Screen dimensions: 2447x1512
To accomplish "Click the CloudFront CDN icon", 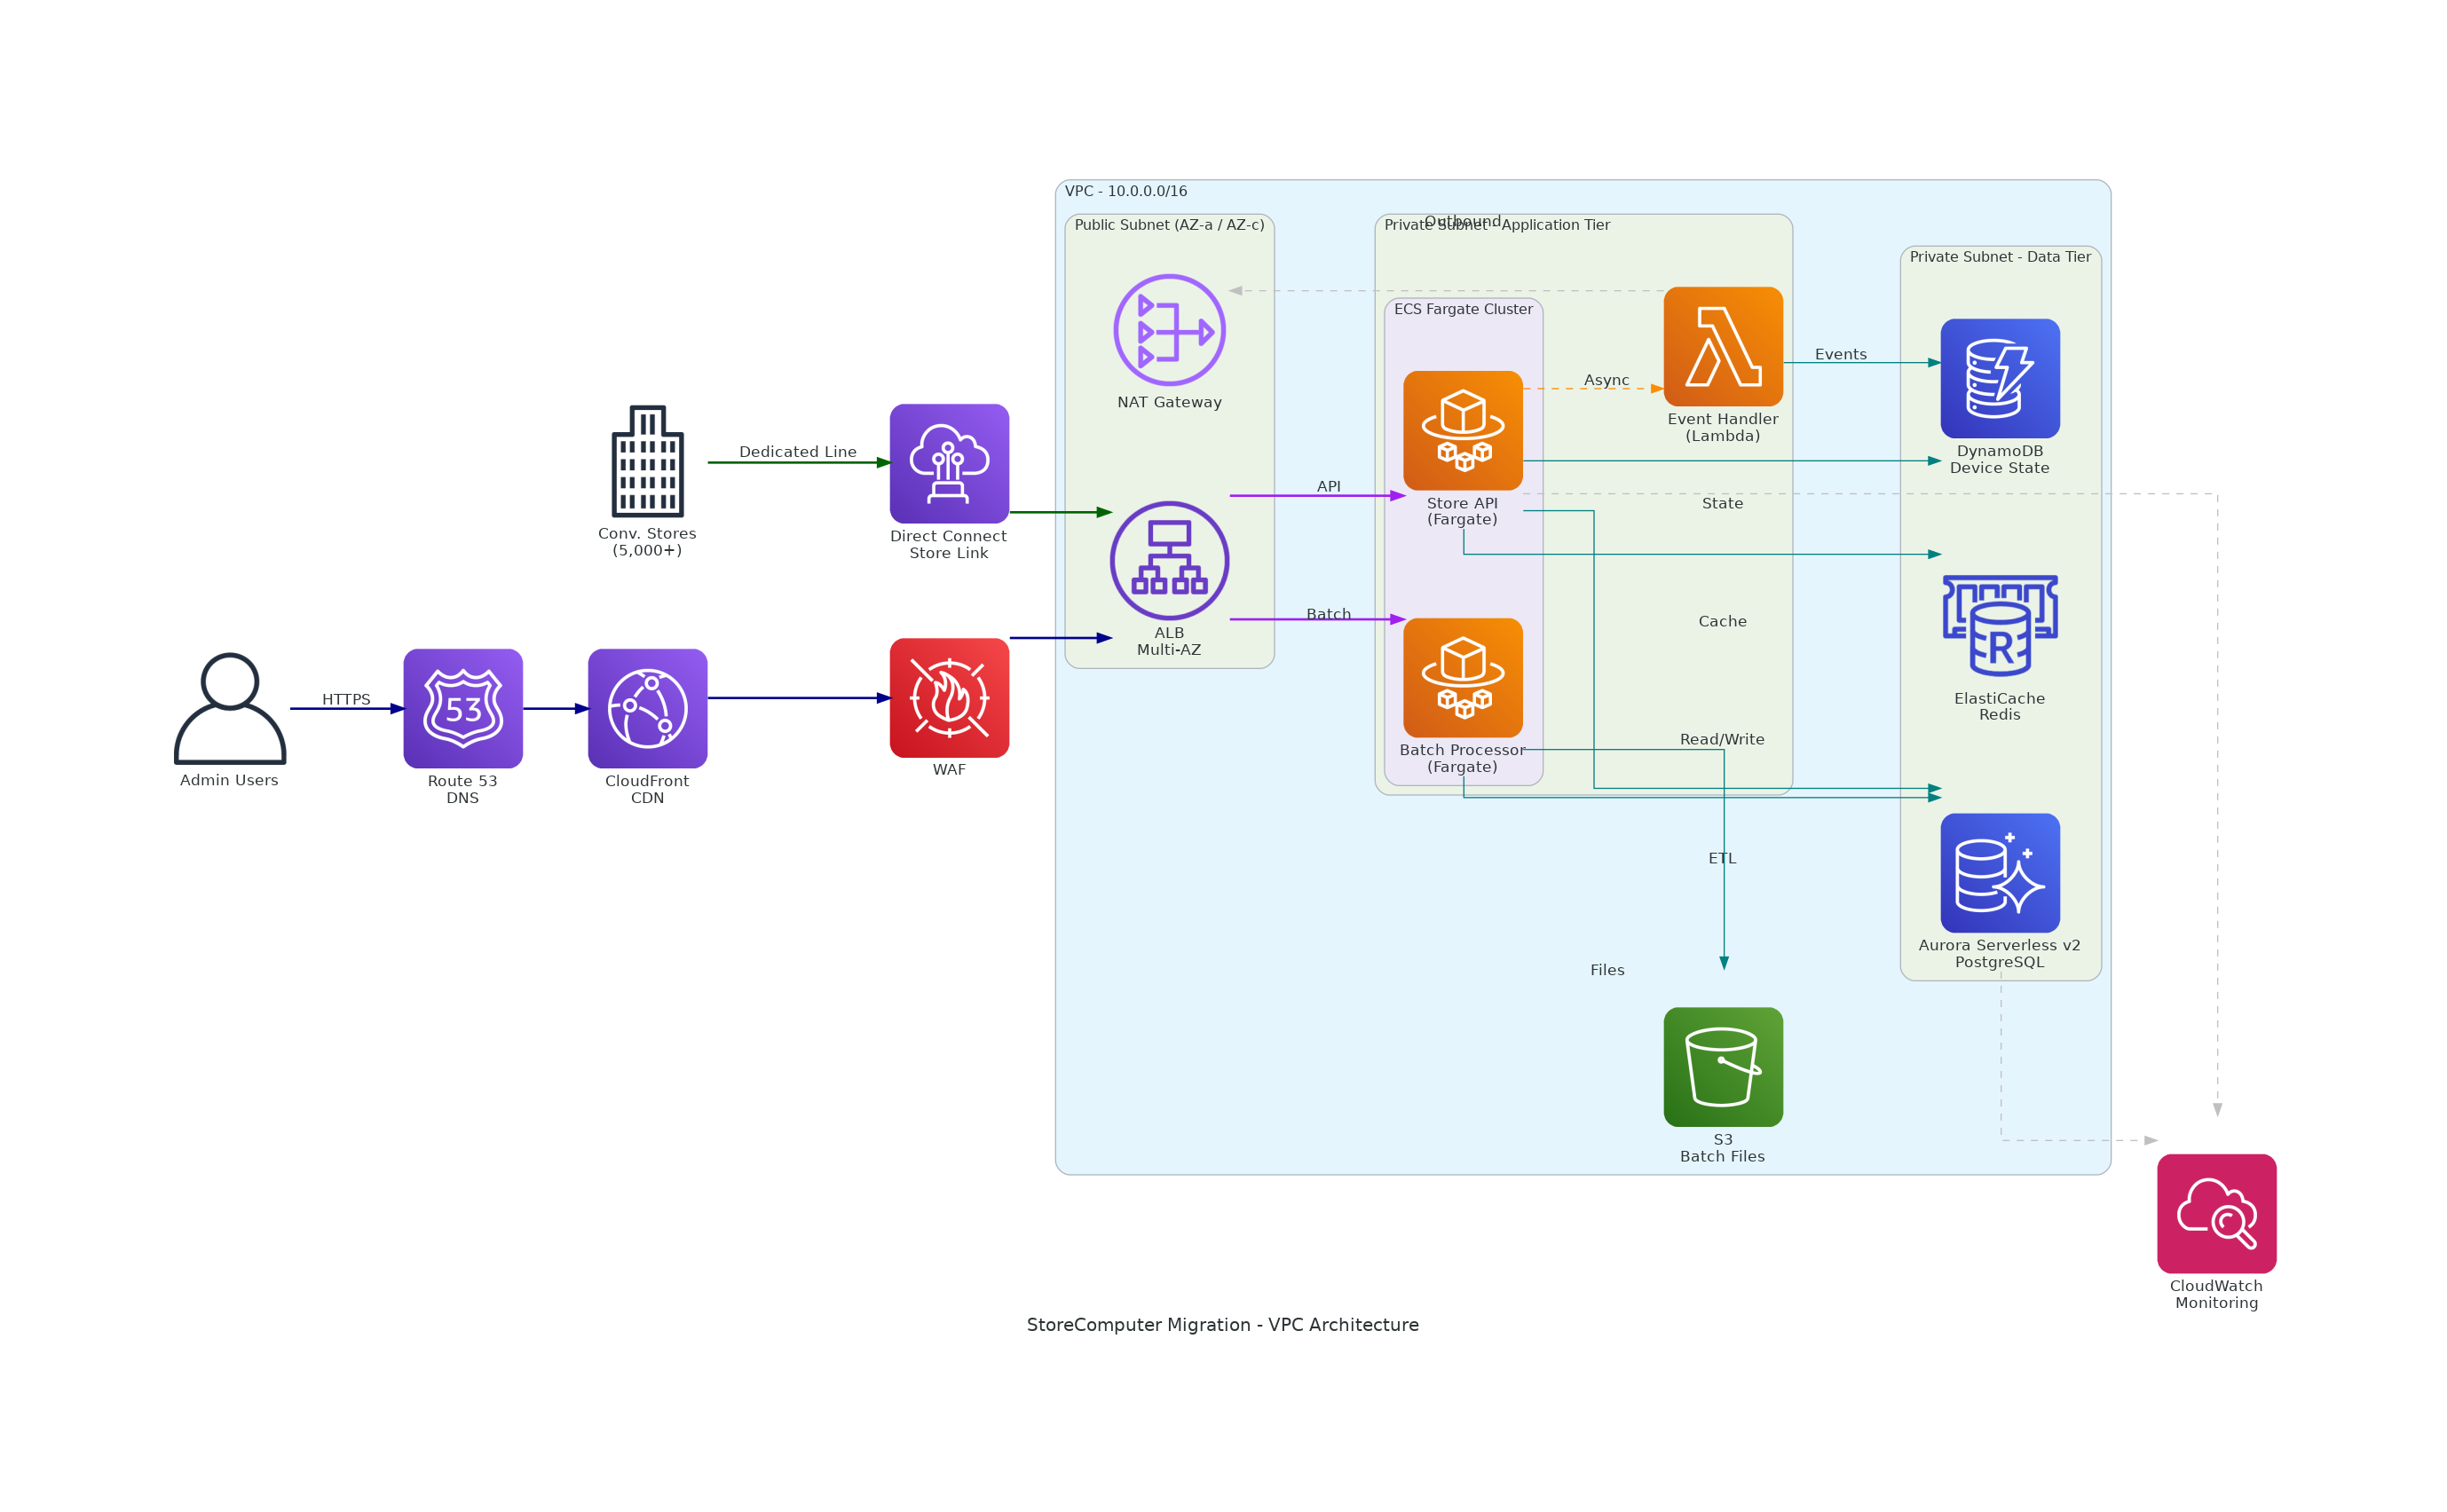I will (x=648, y=712).
